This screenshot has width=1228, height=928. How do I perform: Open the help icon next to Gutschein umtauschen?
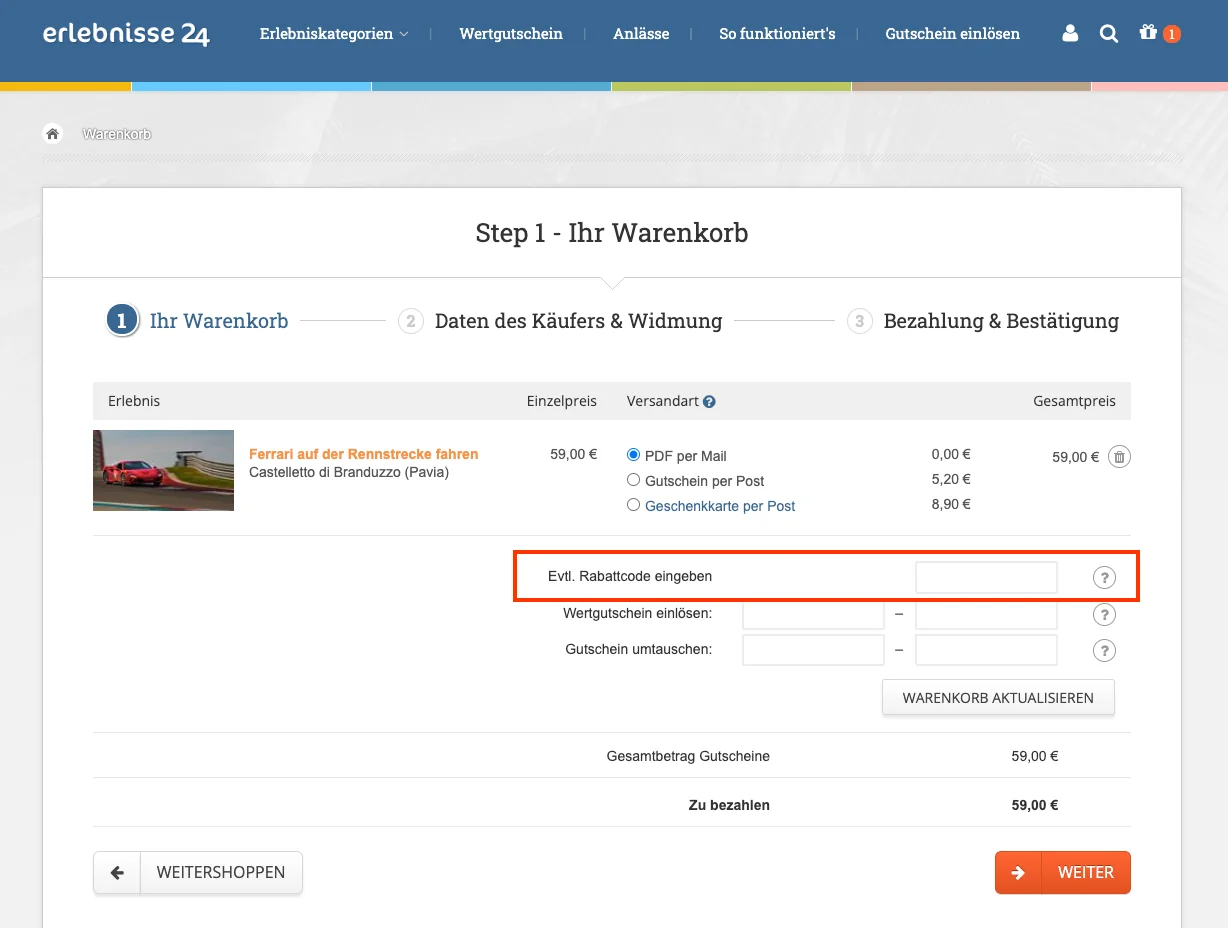pyautogui.click(x=1104, y=650)
